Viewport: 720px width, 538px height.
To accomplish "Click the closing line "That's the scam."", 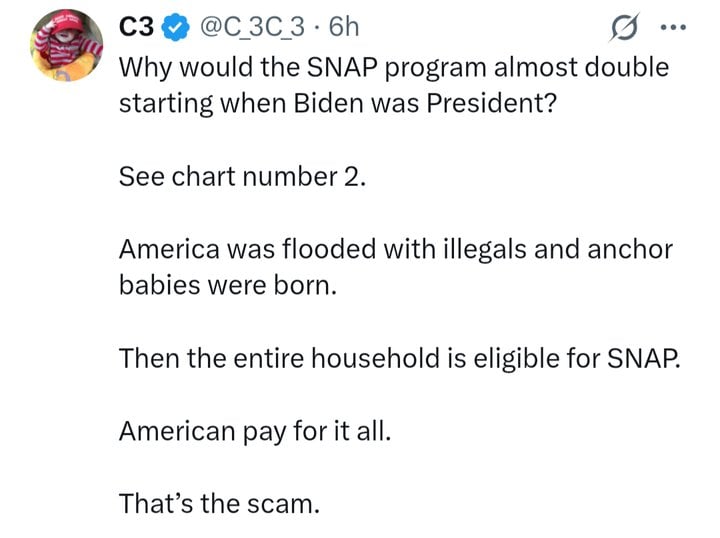I will click(219, 502).
